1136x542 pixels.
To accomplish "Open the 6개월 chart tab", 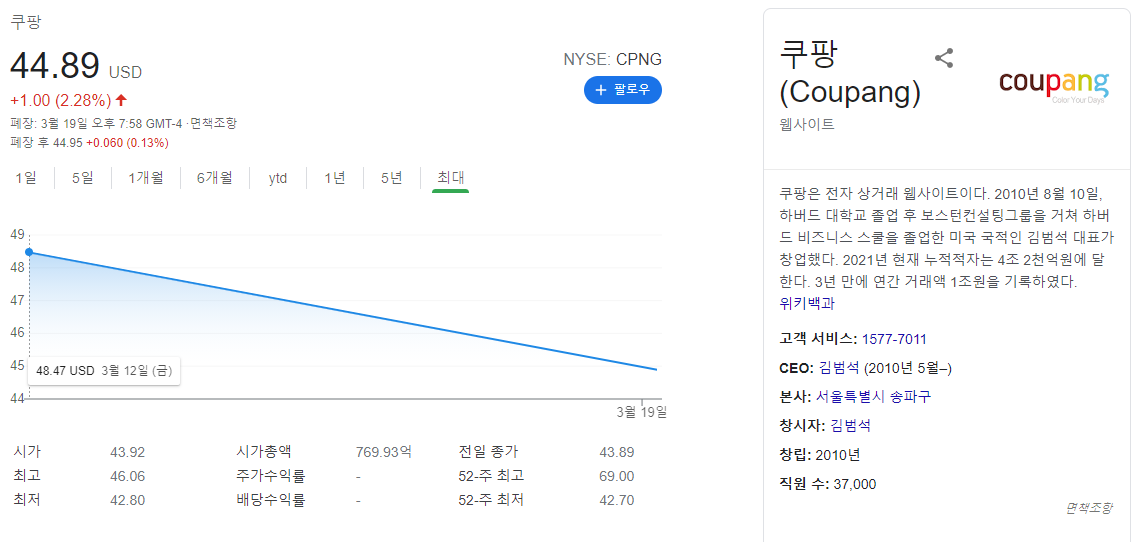I will pyautogui.click(x=214, y=178).
